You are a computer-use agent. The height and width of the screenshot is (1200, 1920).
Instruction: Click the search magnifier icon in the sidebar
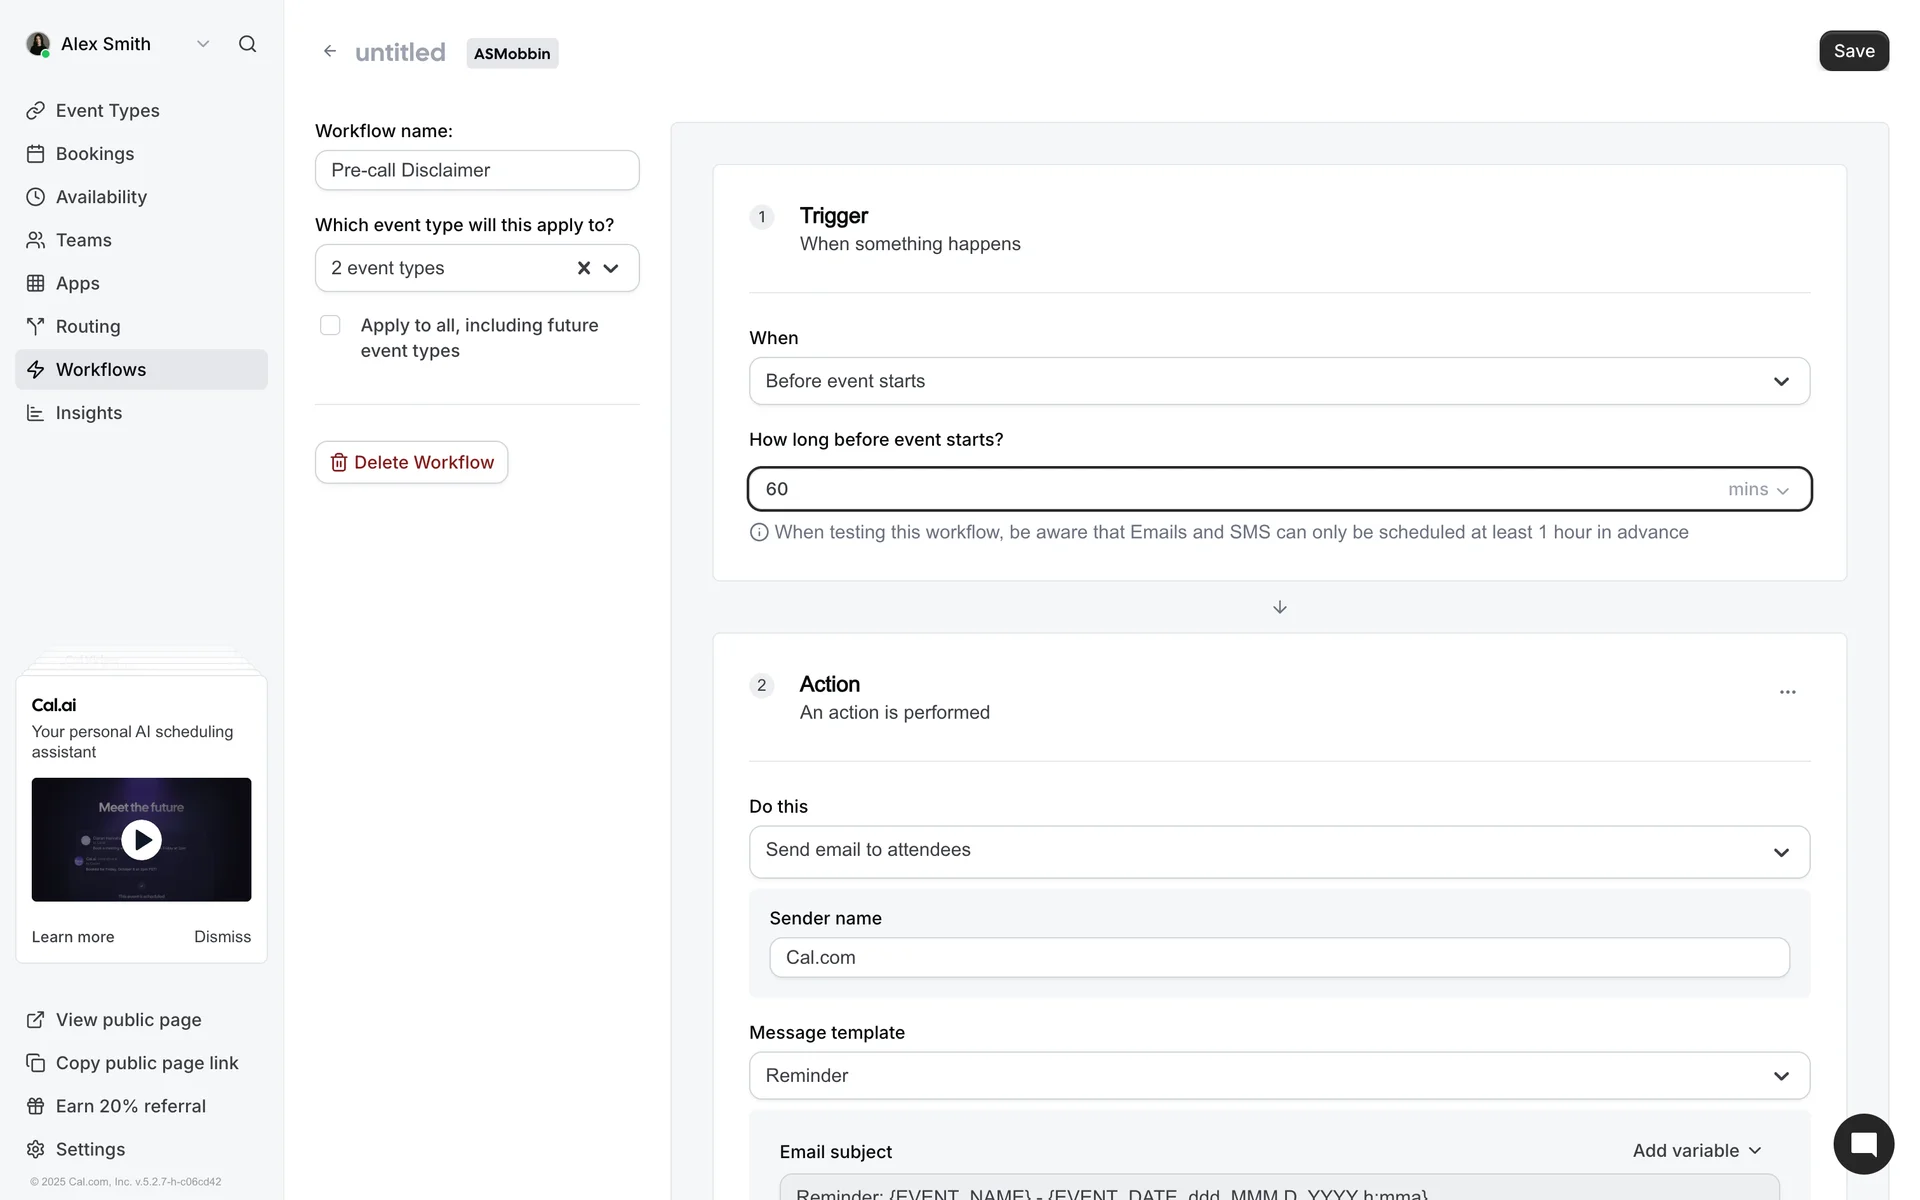pos(247,44)
